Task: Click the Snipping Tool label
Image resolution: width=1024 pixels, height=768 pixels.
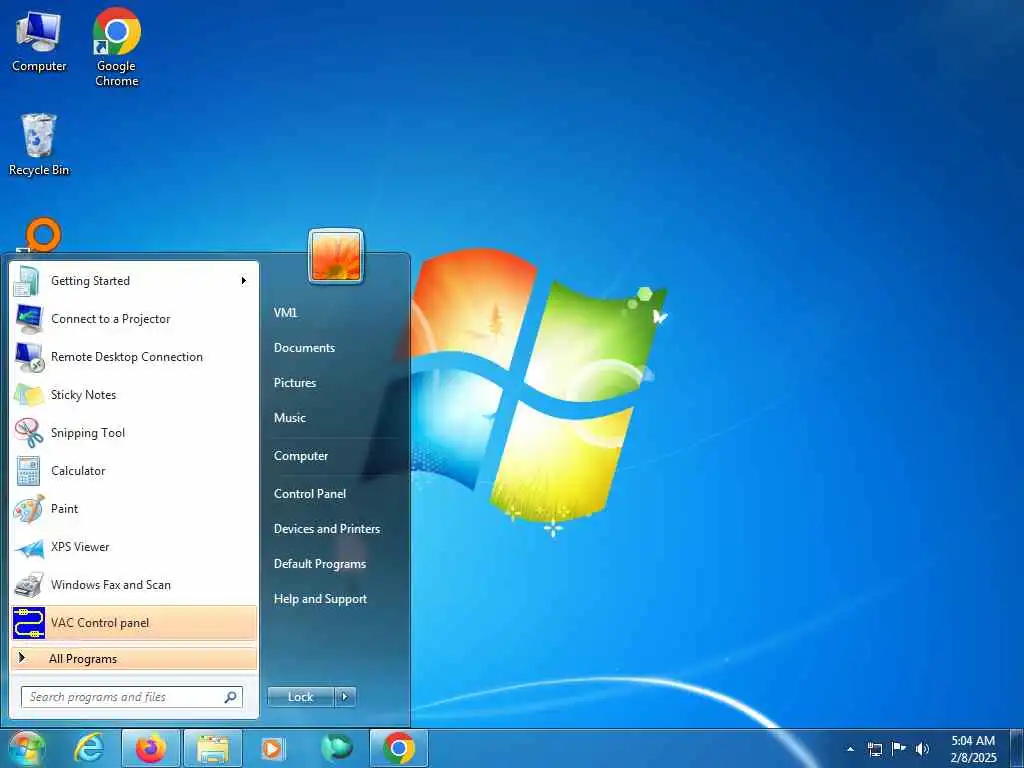Action: [88, 433]
